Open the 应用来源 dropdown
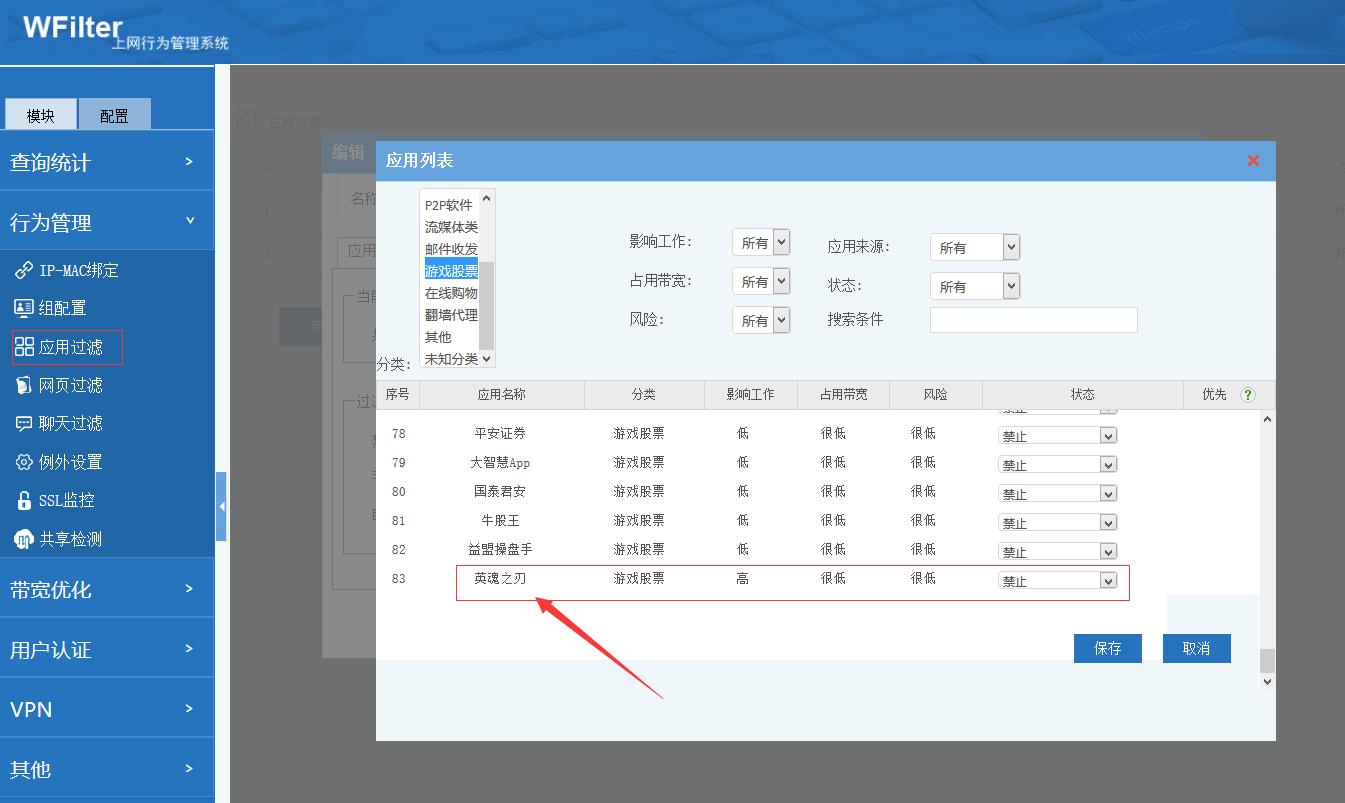Screen dimensions: 1345x803 [974, 247]
